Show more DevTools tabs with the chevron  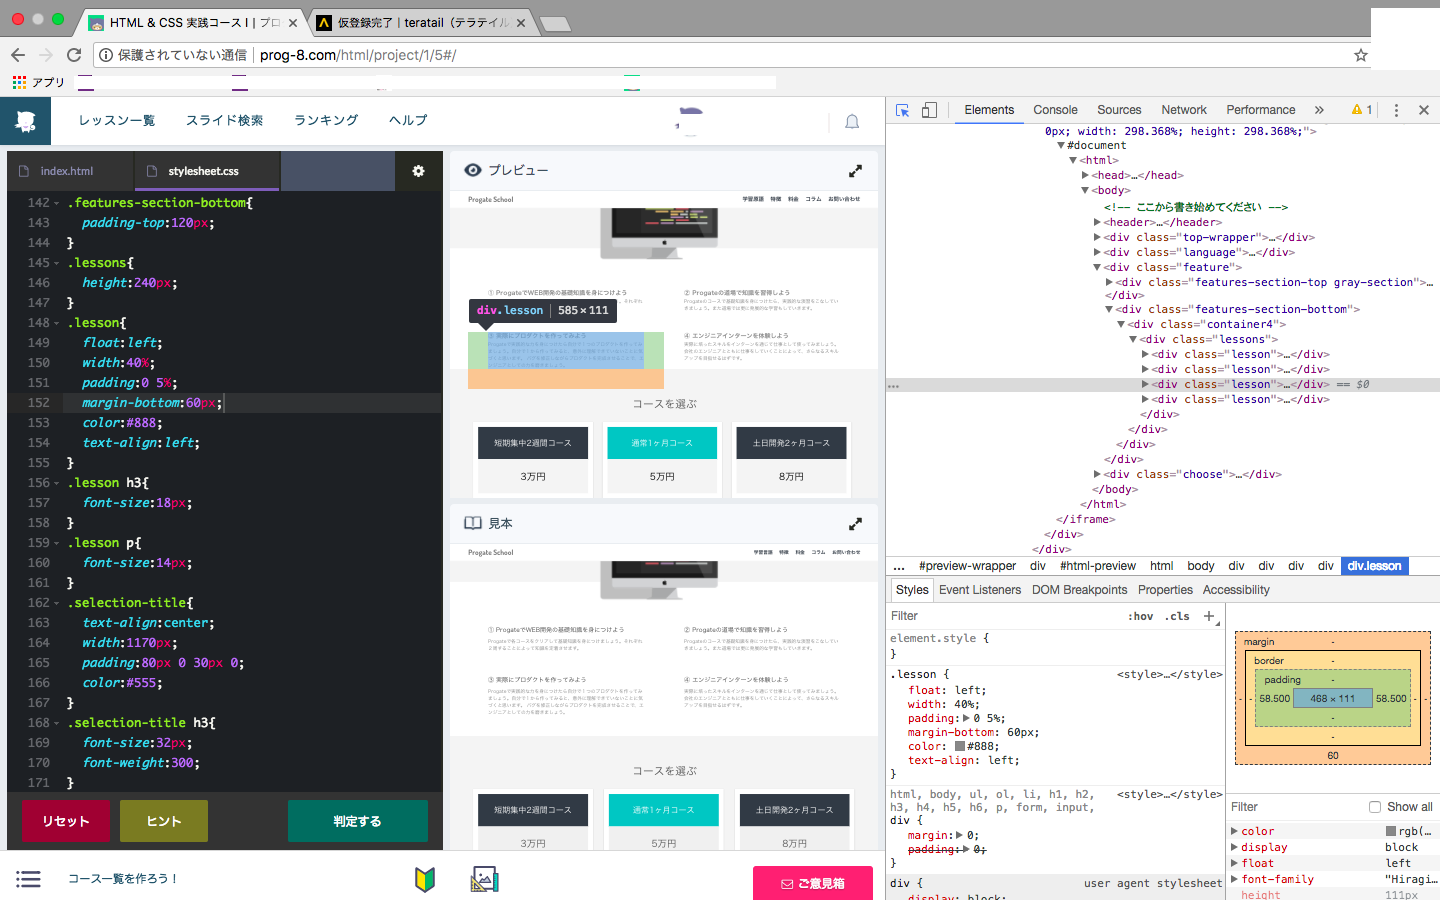coord(1319,110)
